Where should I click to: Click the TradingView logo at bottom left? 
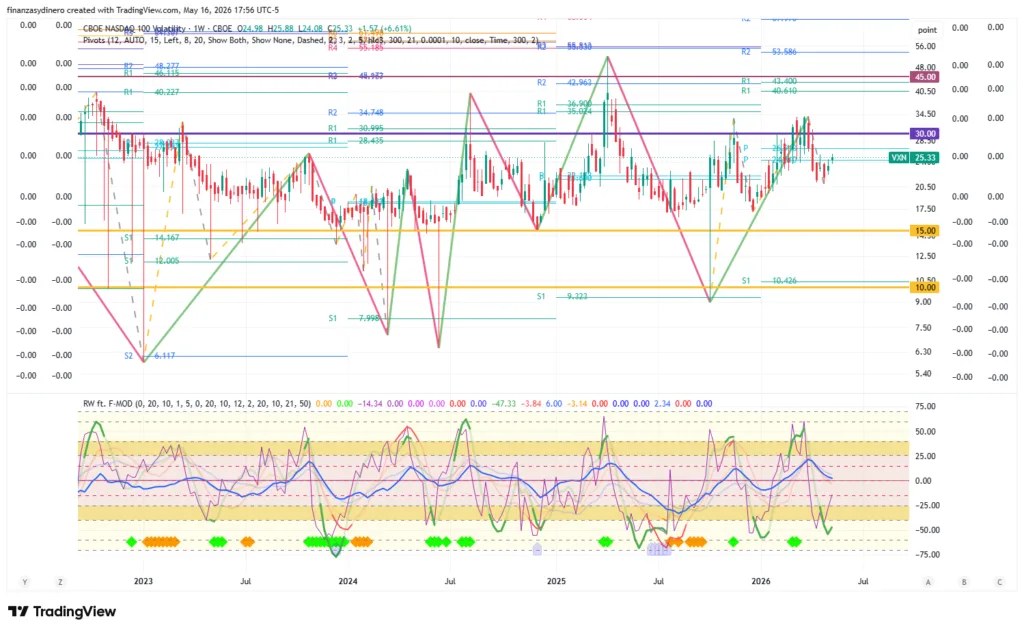(62, 612)
